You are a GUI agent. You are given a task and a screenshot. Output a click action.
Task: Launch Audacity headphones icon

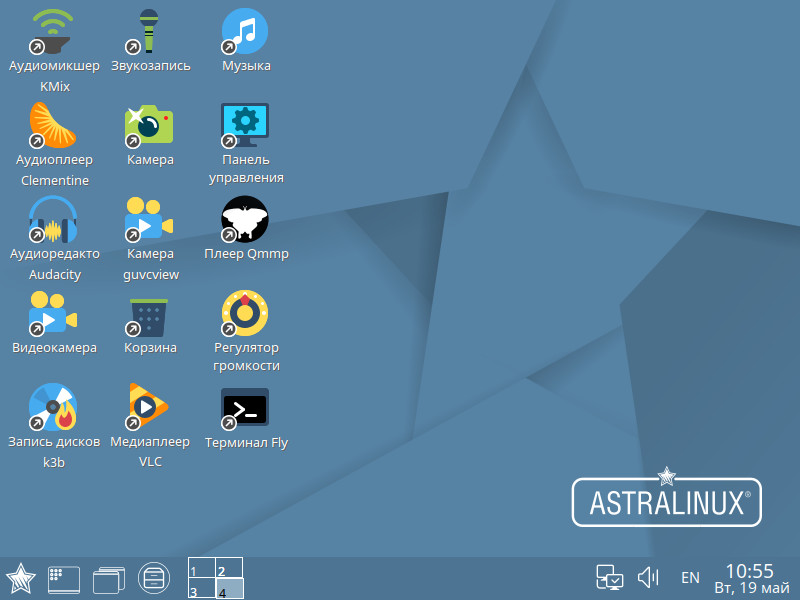click(x=53, y=219)
